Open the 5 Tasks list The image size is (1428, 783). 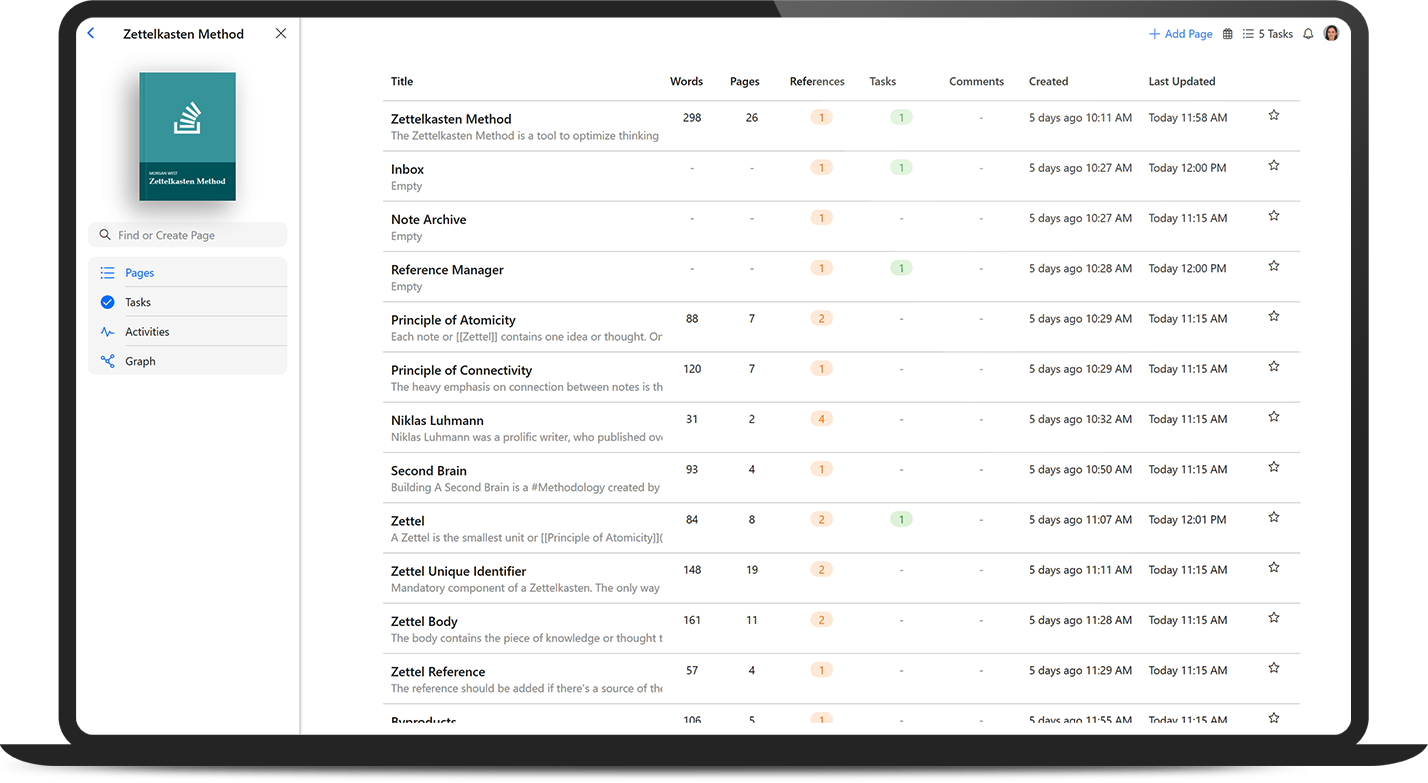1267,34
